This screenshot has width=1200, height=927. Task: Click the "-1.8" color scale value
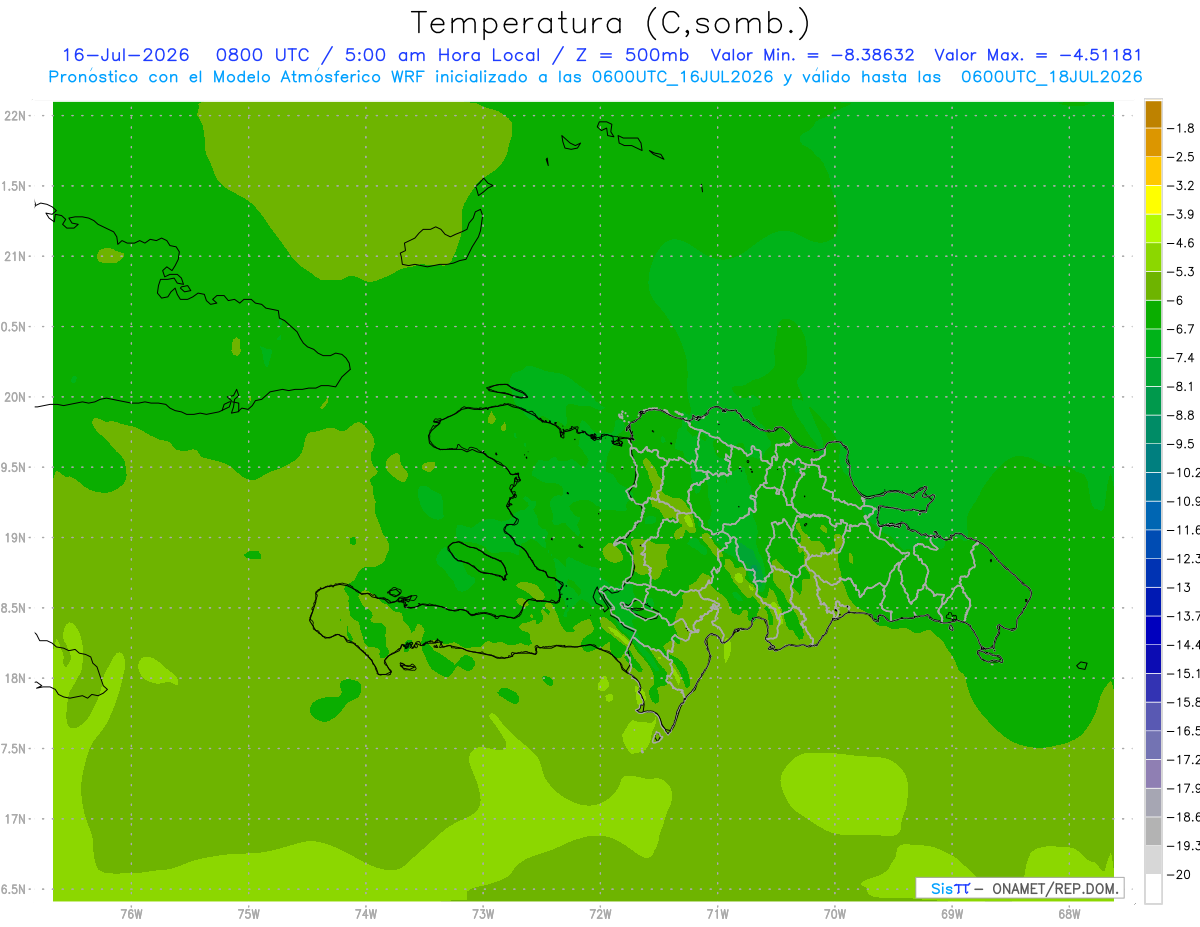pyautogui.click(x=1181, y=128)
